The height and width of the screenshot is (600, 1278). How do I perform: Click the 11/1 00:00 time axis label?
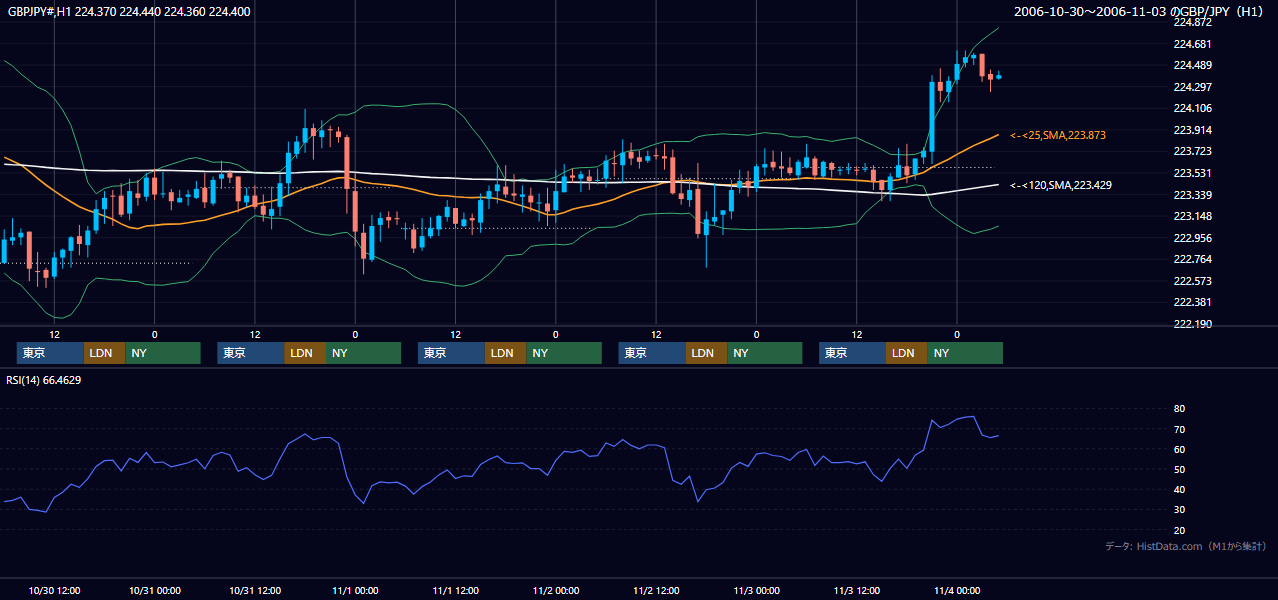355,591
